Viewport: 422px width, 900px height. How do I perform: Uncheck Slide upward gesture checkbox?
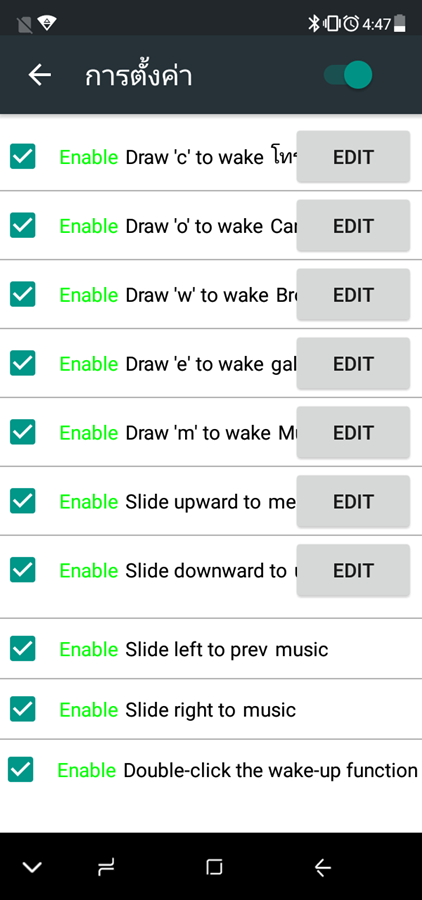coord(22,501)
